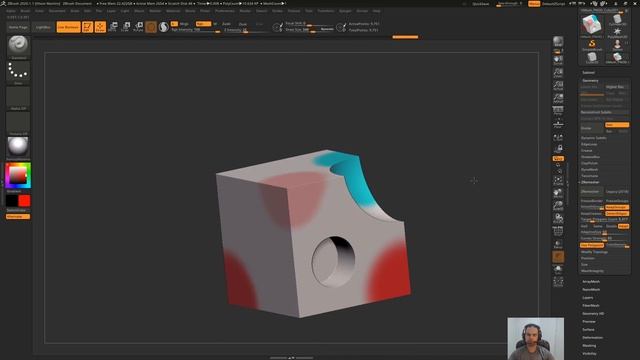Expand the Modify Topology section
The width and height of the screenshot is (640, 360).
(595, 252)
